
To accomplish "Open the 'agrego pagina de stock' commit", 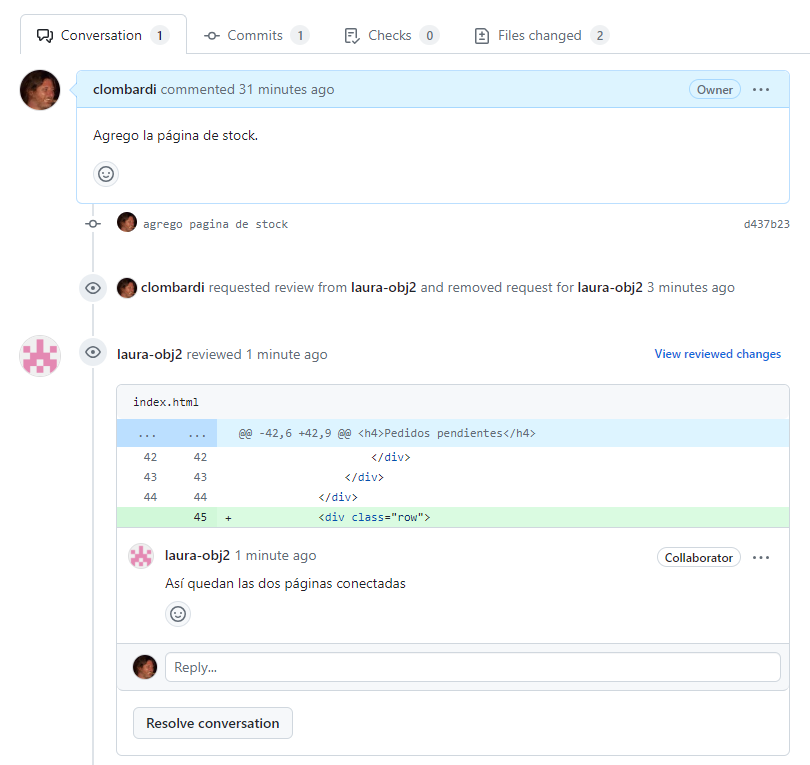I will click(x=215, y=224).
